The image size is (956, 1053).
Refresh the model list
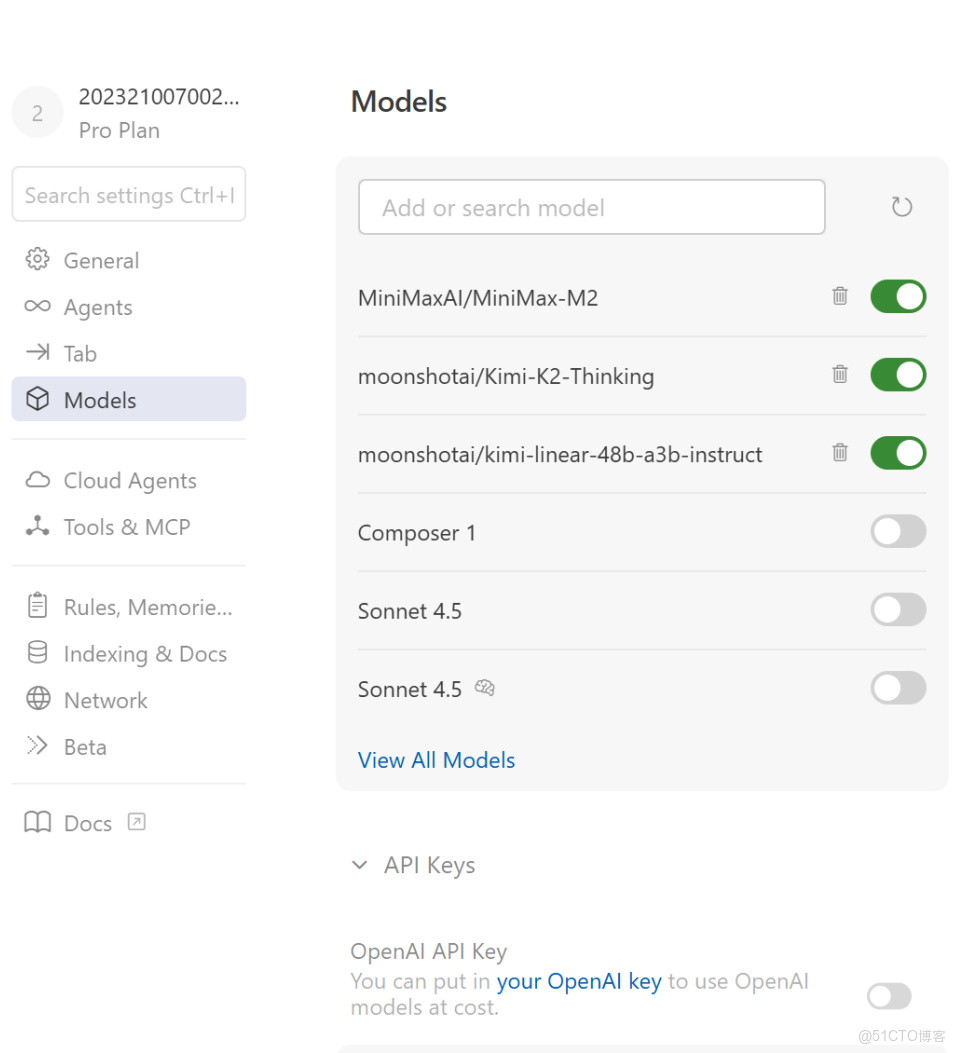coord(901,206)
